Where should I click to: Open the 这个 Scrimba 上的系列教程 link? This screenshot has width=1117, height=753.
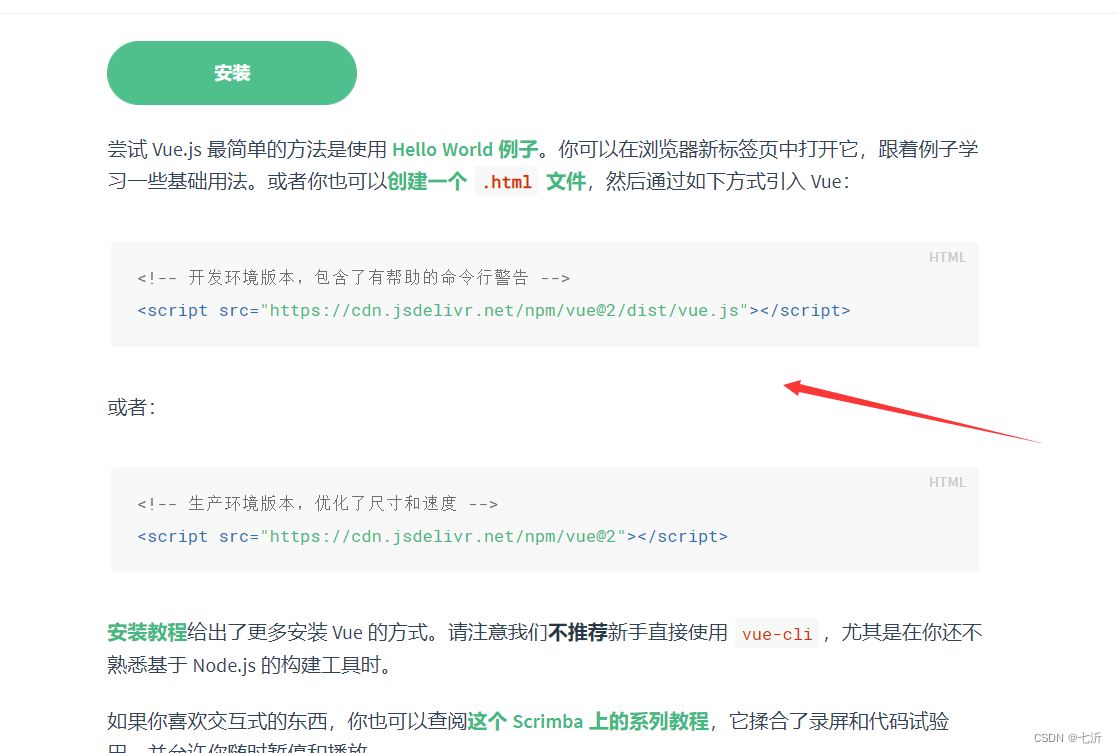tap(588, 721)
